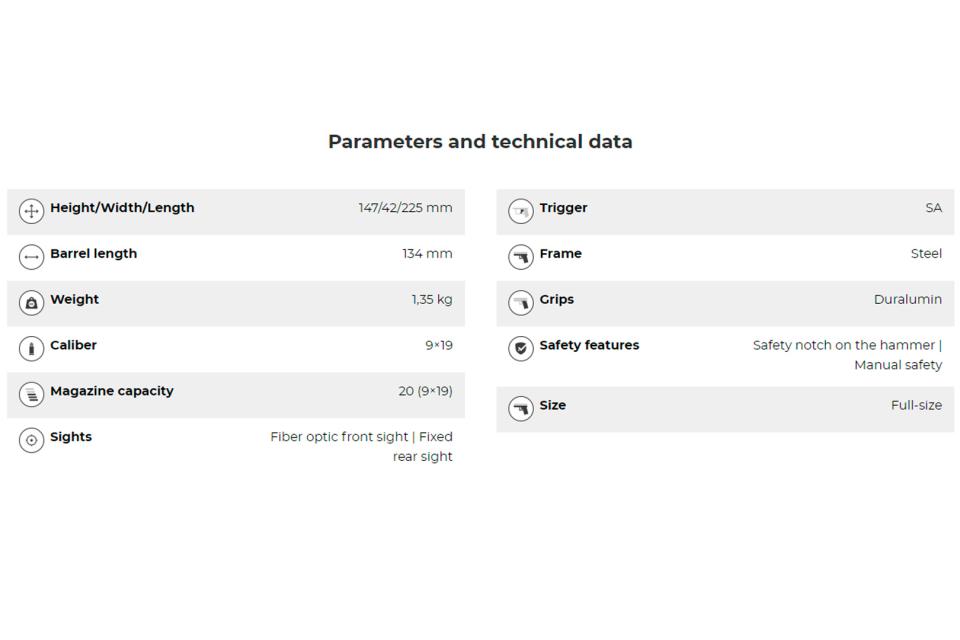Click the Size pistol icon
The height and width of the screenshot is (640, 960).
click(x=520, y=409)
